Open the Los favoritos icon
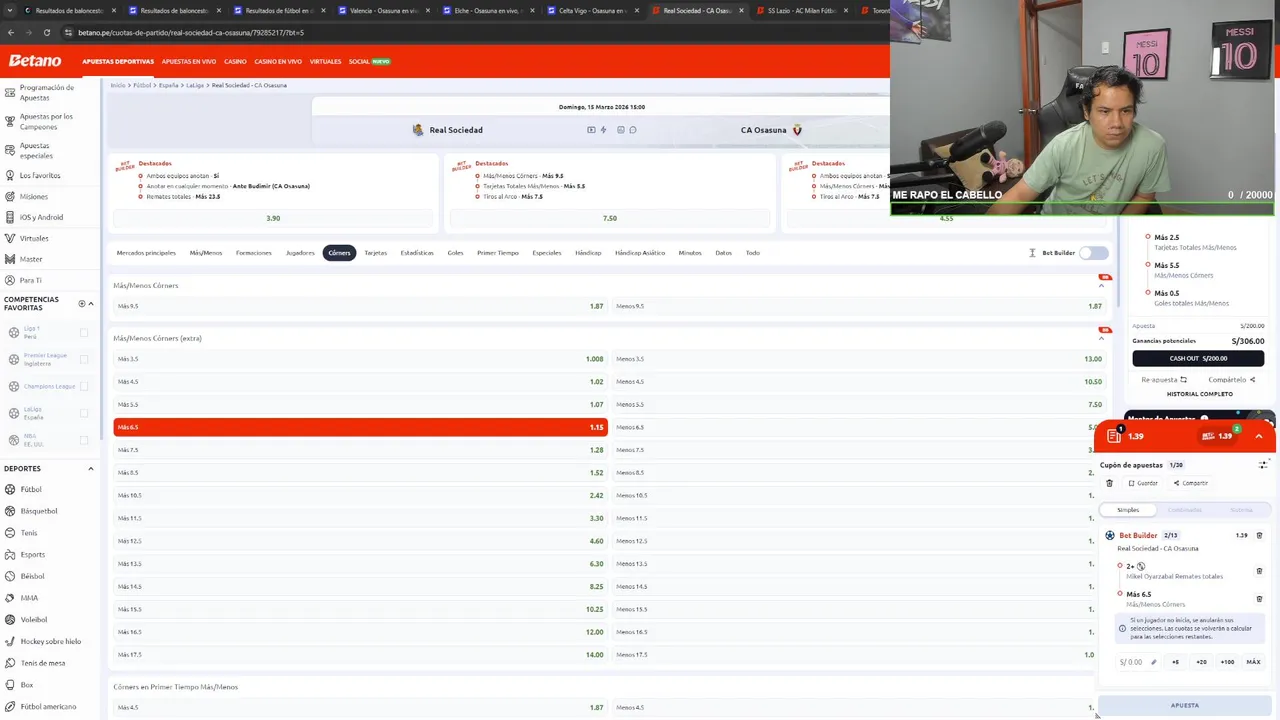This screenshot has height=720, width=1280. tap(10, 175)
